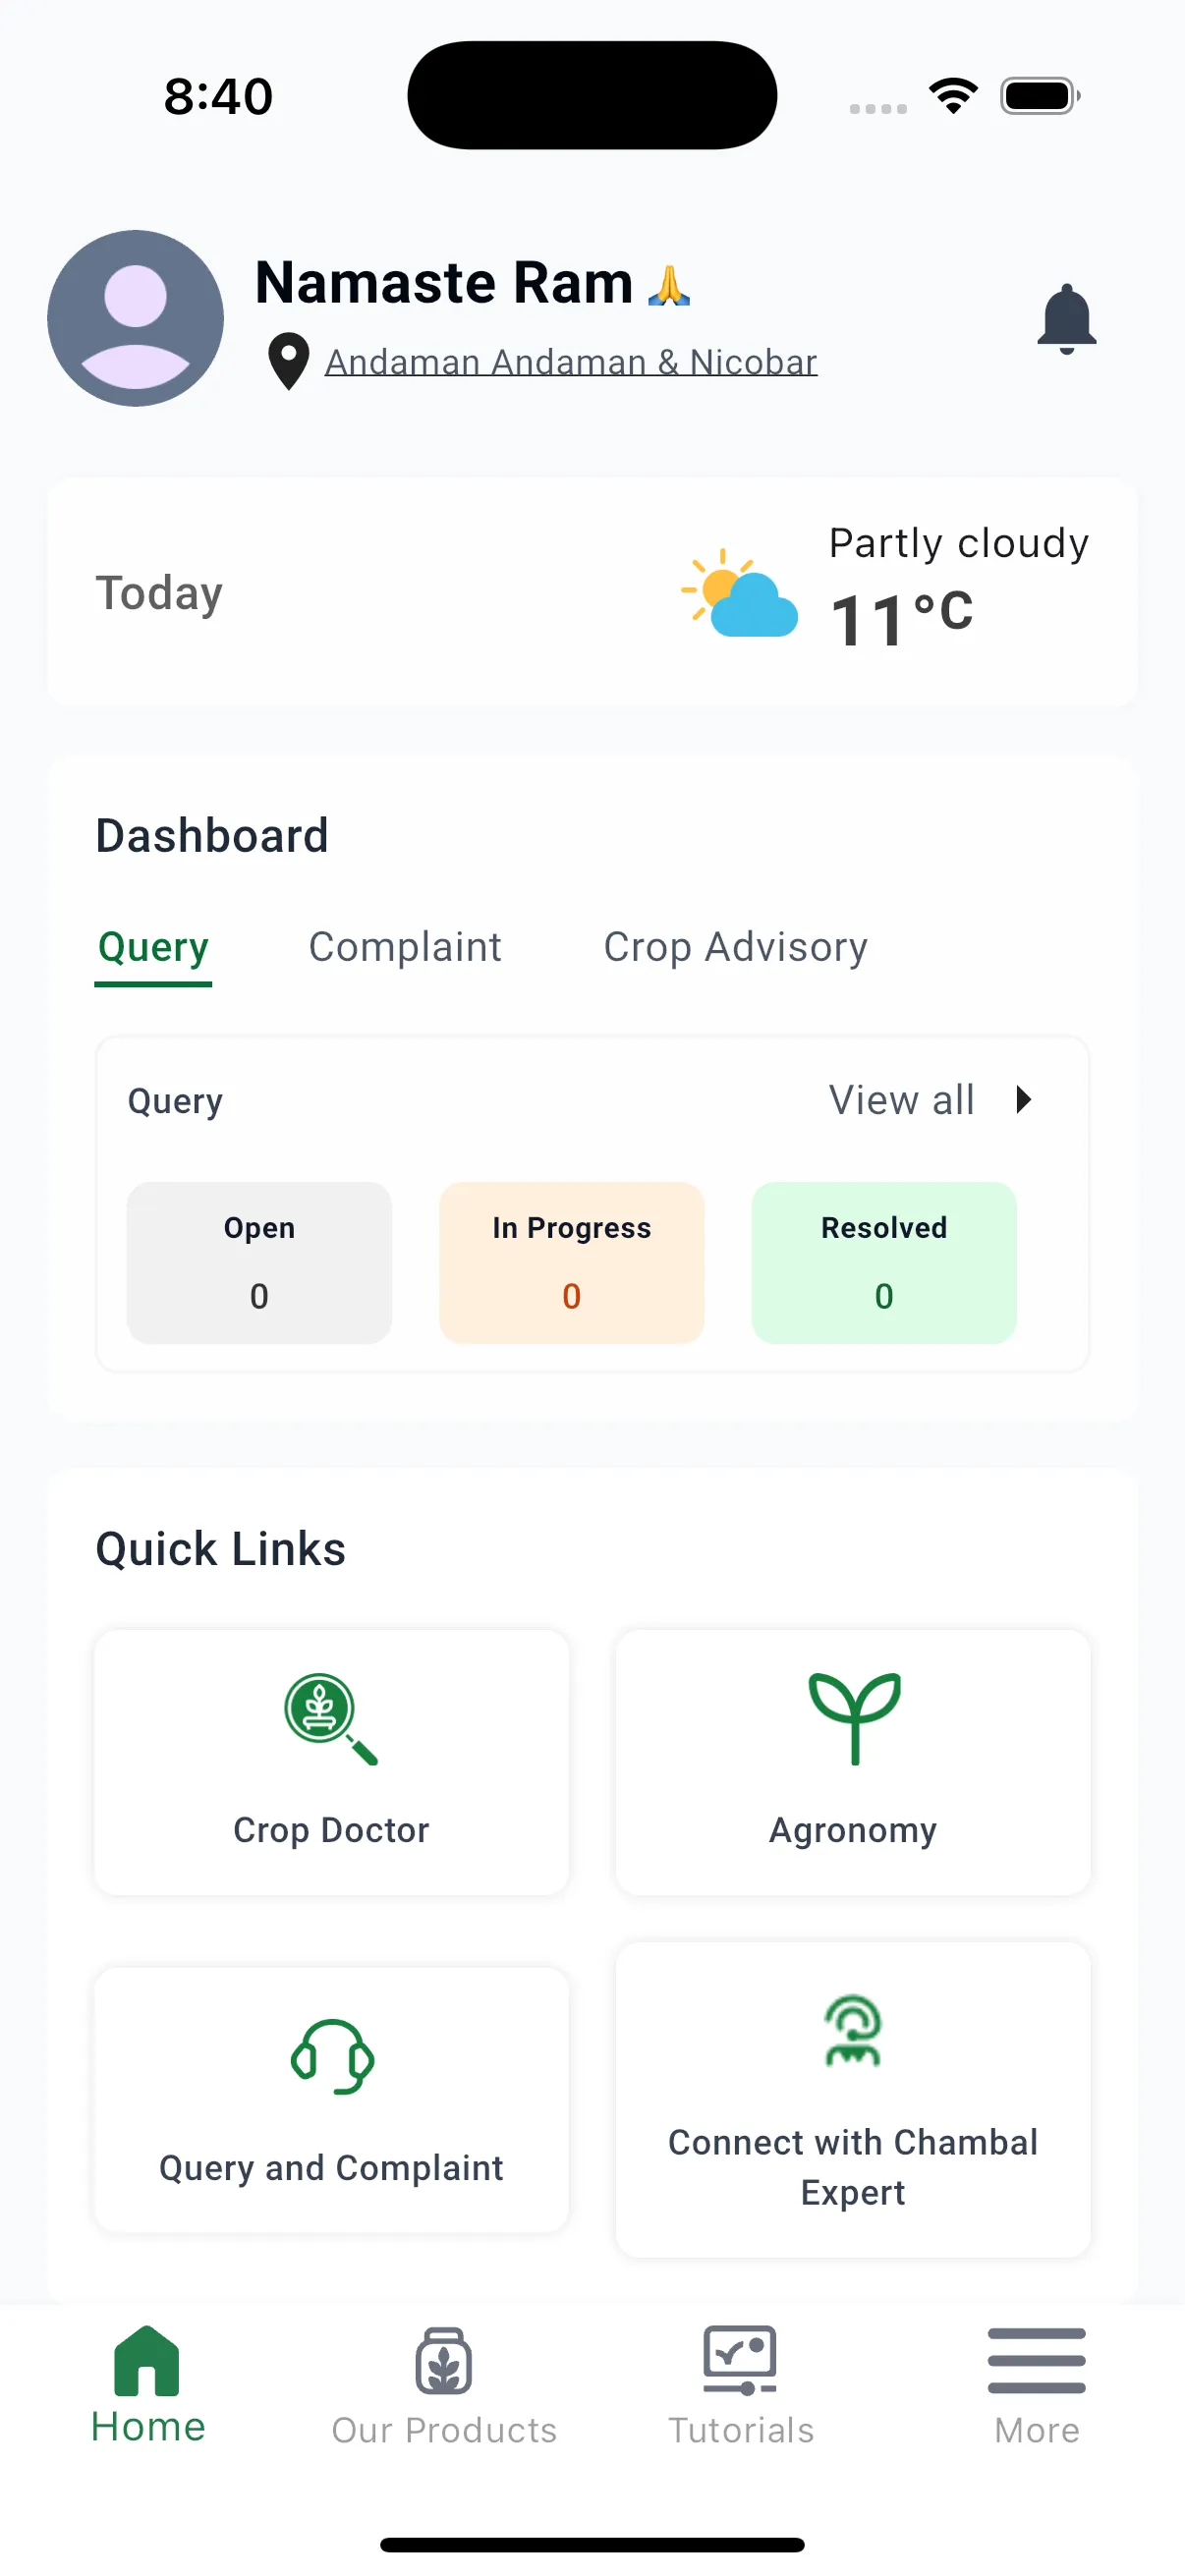Open Tutorials in bottom navigation
Screen dimensions: 1185x2576
(x=741, y=2386)
